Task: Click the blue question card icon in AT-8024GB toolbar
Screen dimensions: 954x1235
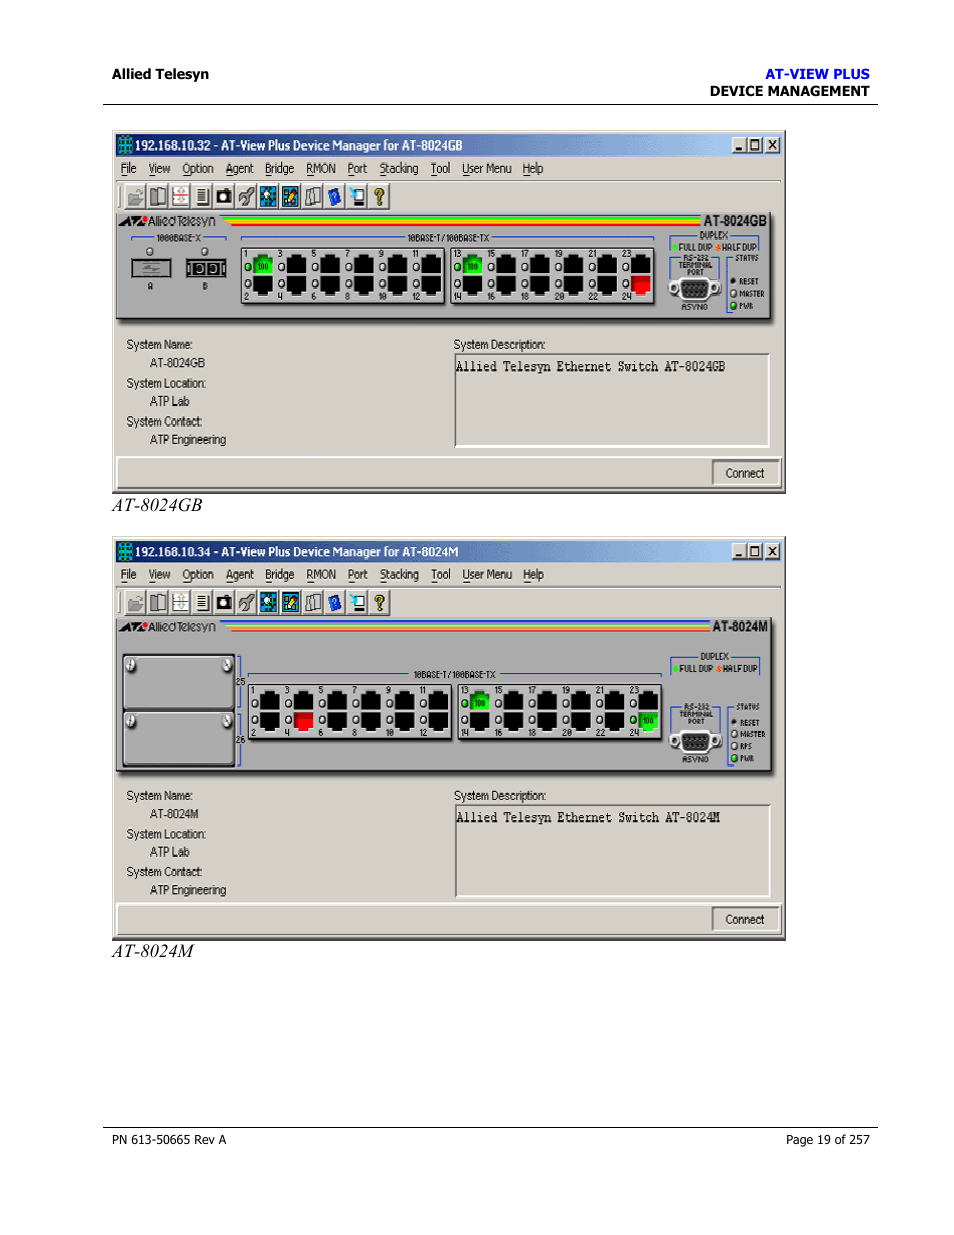Action: pyautogui.click(x=335, y=197)
